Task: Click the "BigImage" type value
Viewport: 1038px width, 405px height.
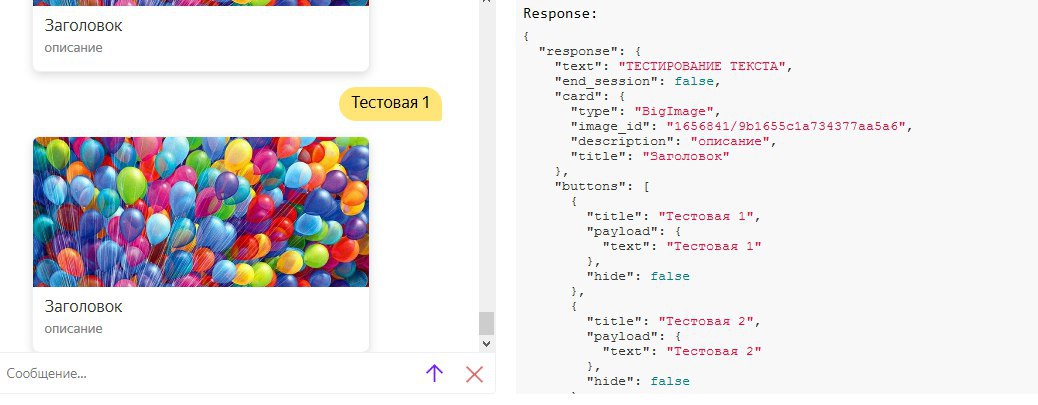Action: pos(673,111)
